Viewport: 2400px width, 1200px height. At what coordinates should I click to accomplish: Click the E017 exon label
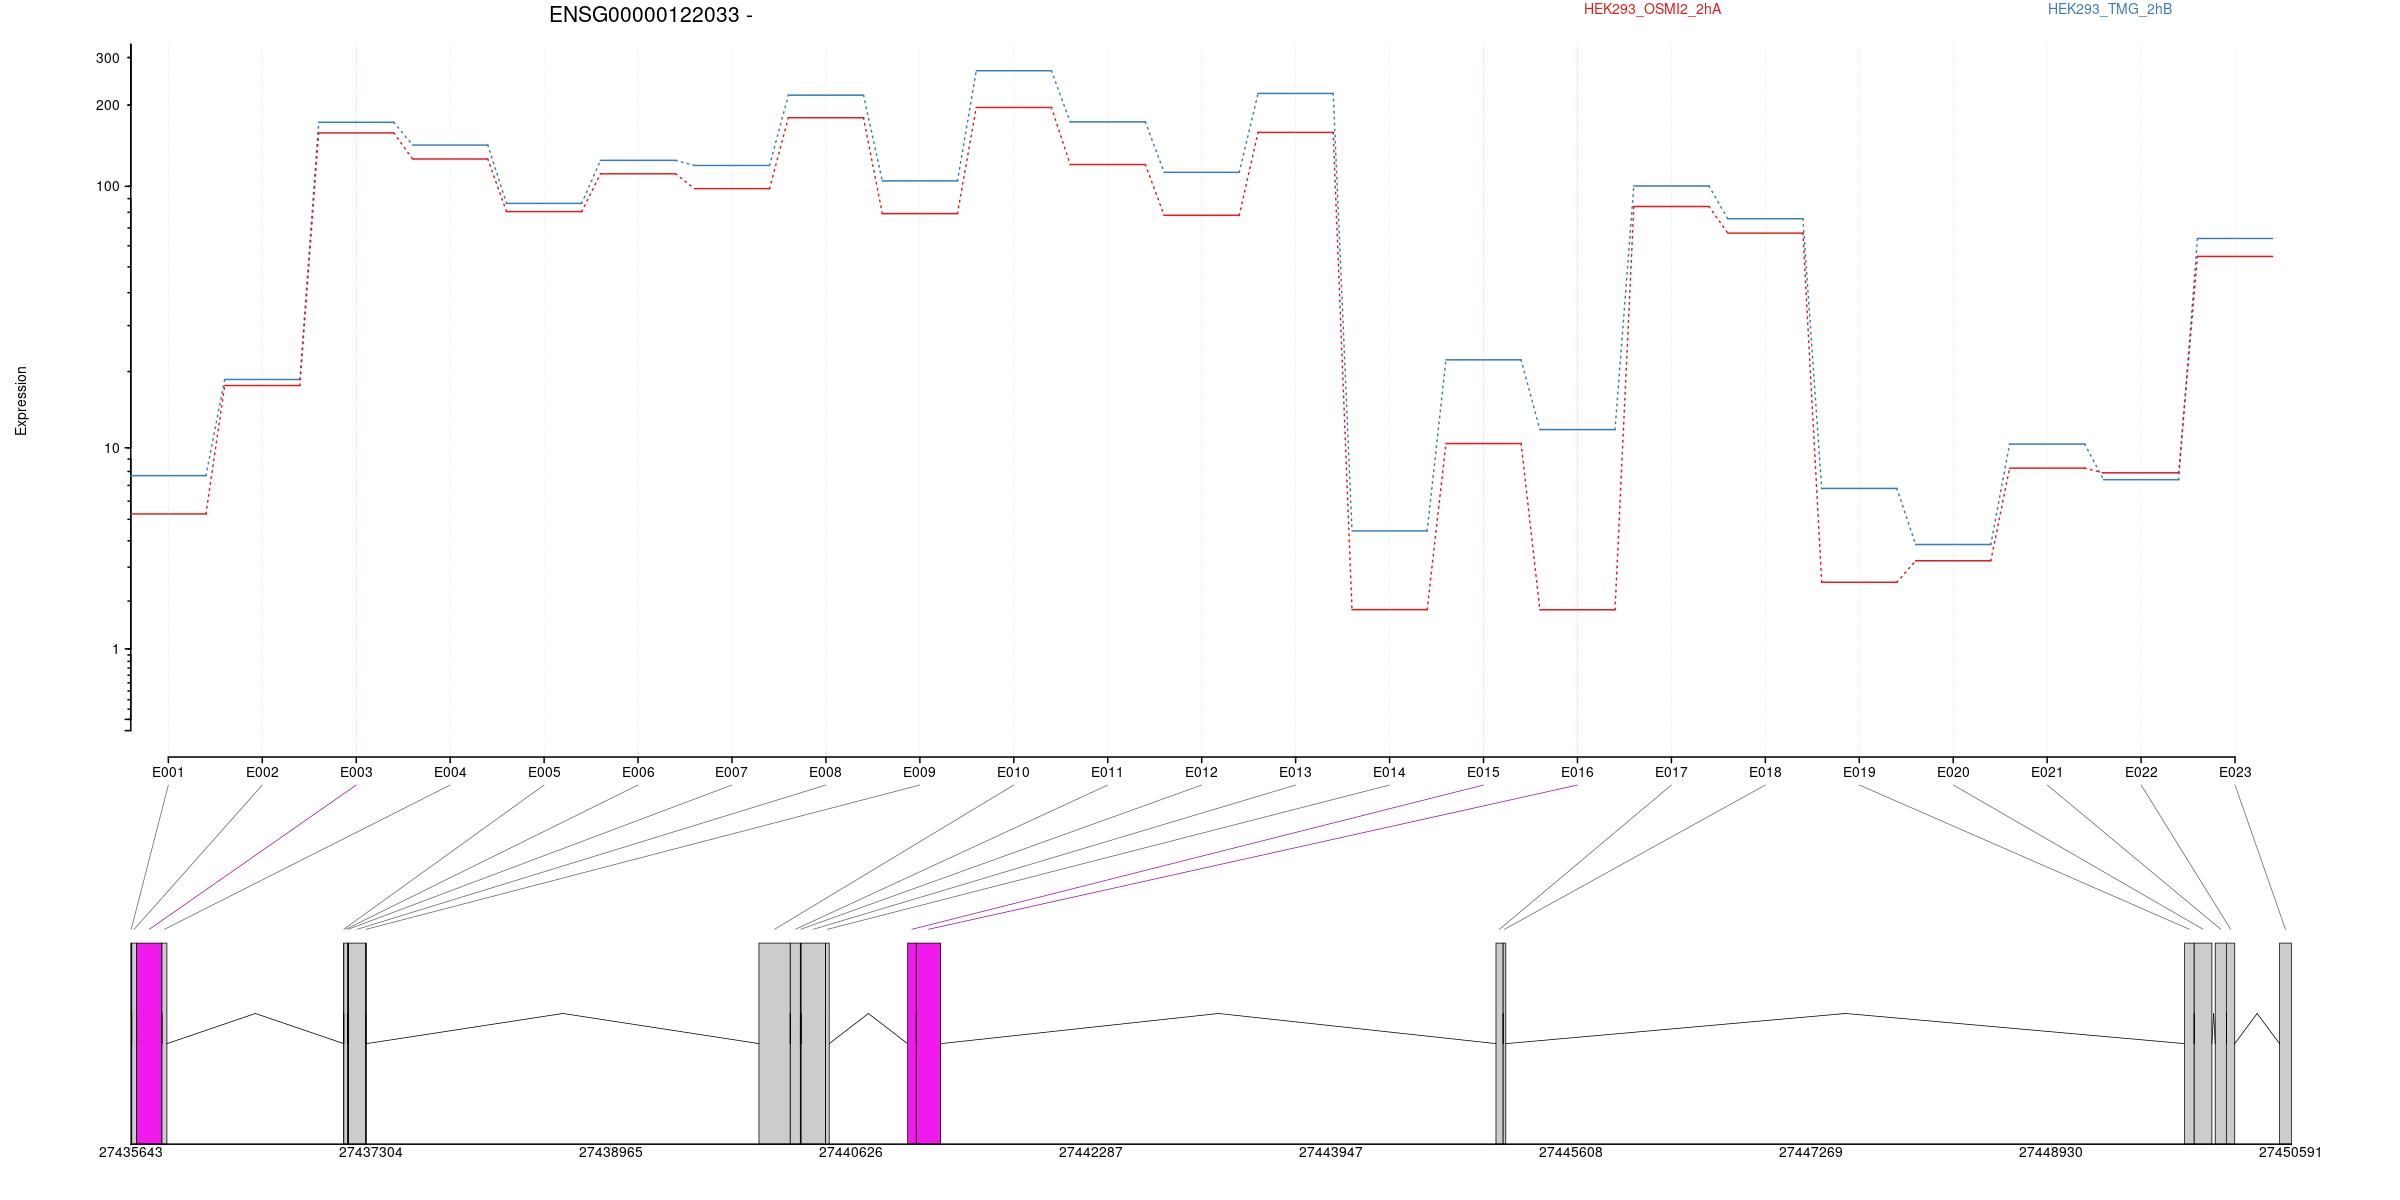[1671, 772]
